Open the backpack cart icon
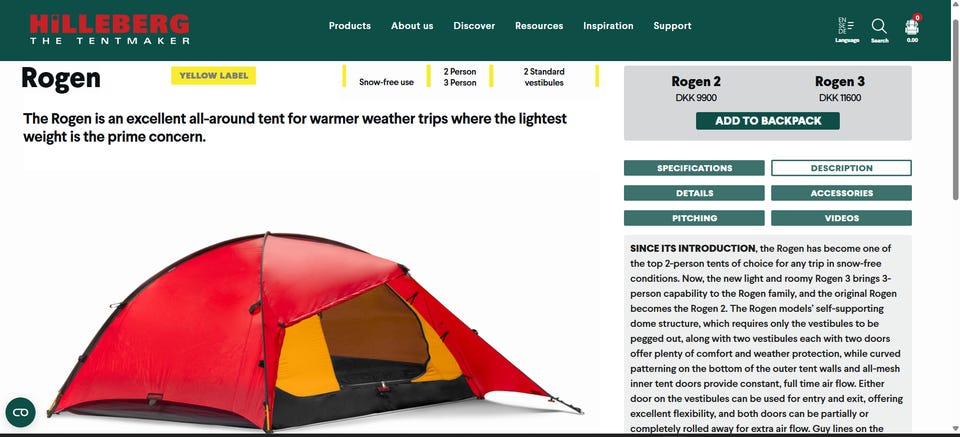The image size is (960, 437). (912, 29)
